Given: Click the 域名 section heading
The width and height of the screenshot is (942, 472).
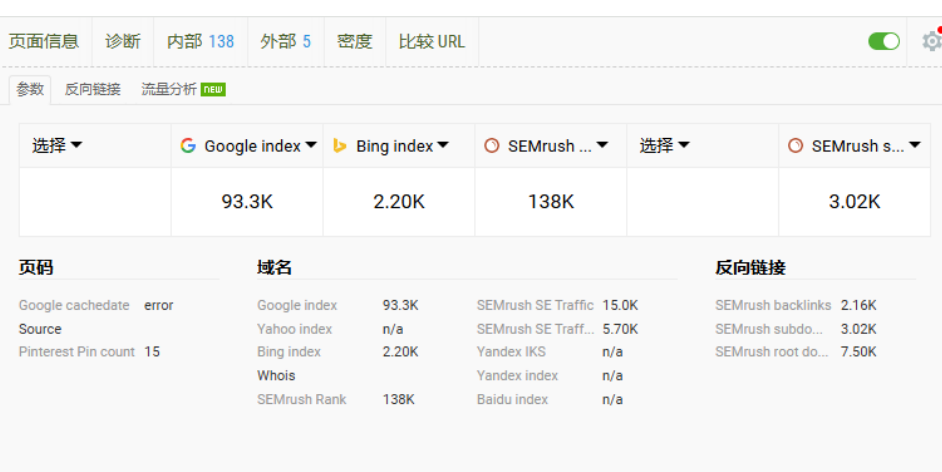Looking at the screenshot, I should click(275, 267).
